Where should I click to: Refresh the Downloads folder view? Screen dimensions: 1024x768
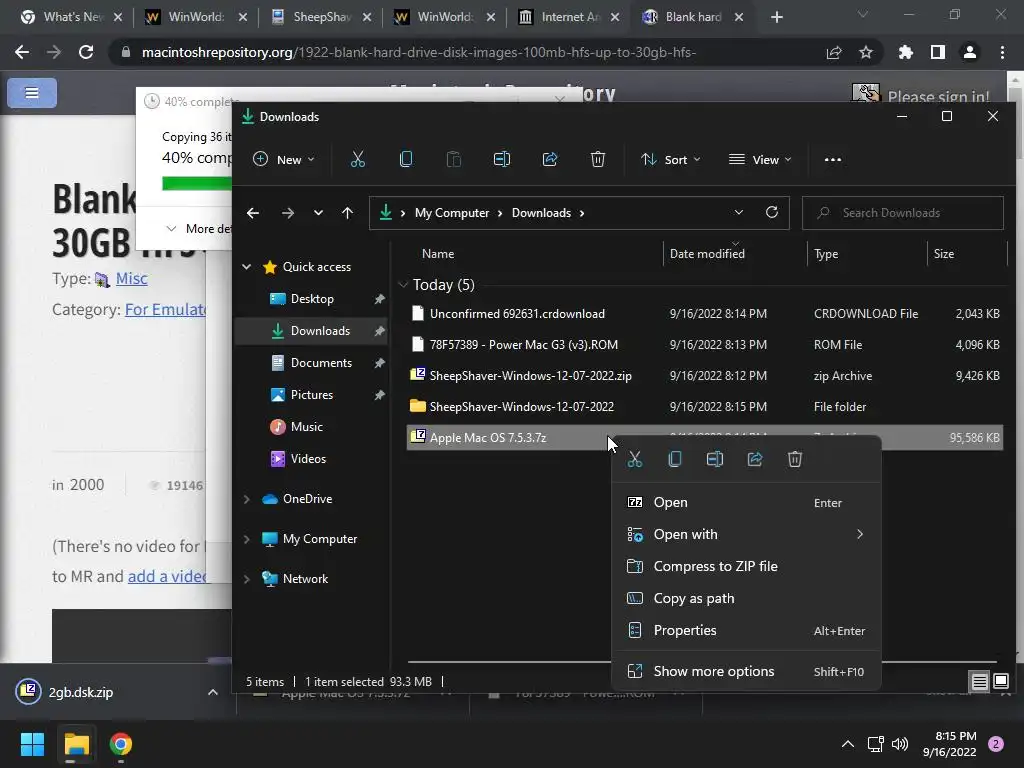pyautogui.click(x=772, y=212)
